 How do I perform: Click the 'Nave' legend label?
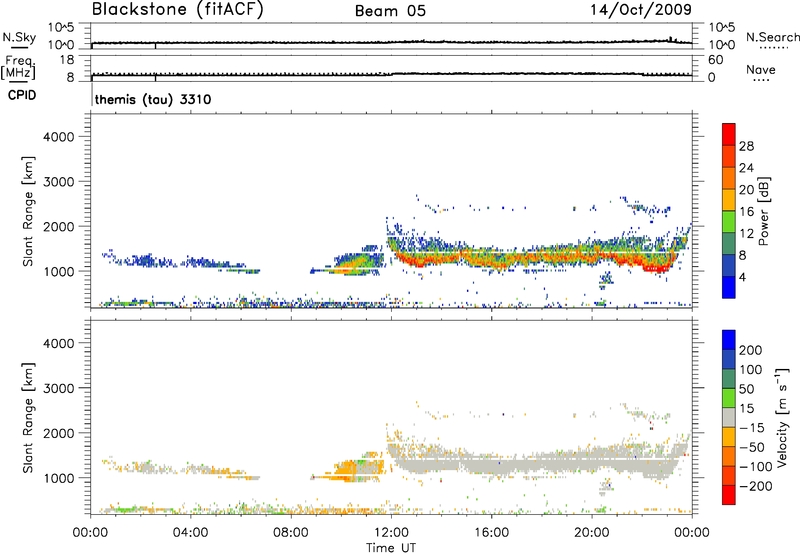760,69
